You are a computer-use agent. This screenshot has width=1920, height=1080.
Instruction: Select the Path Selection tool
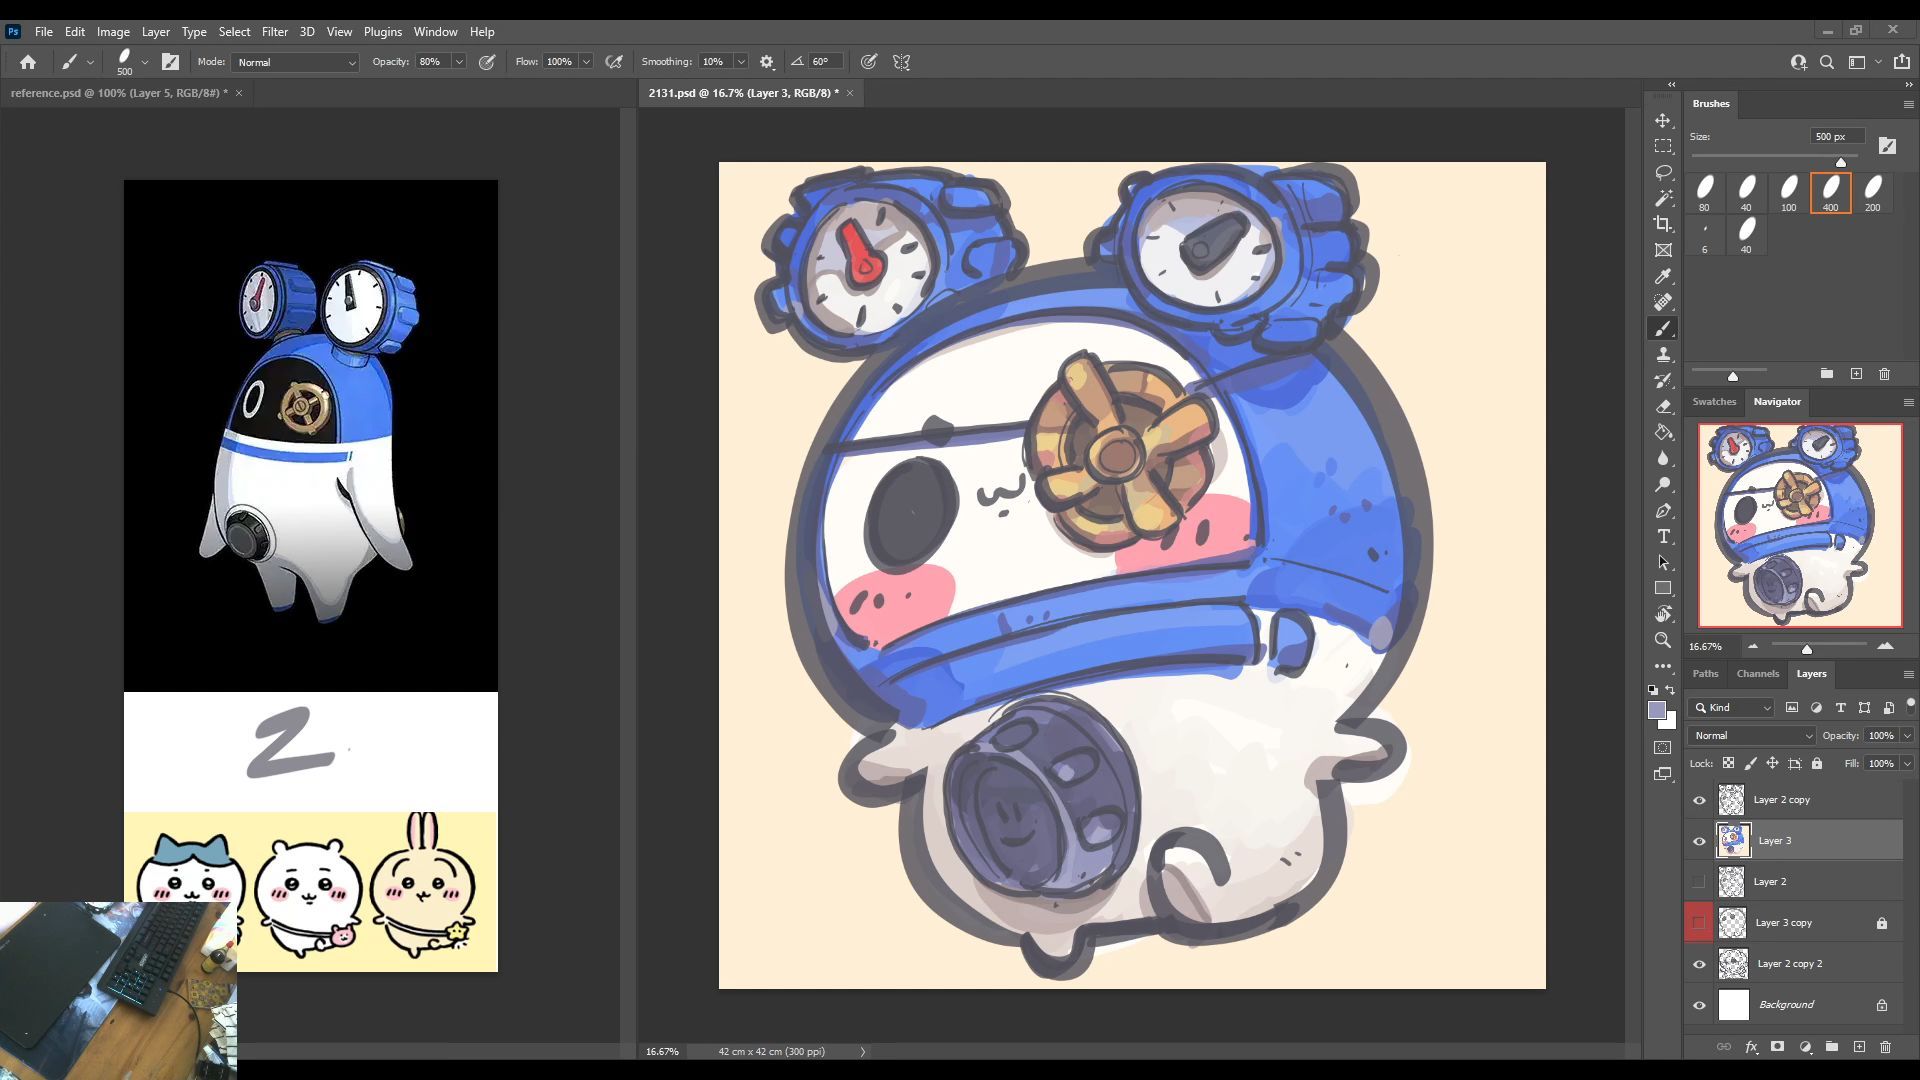click(x=1663, y=562)
